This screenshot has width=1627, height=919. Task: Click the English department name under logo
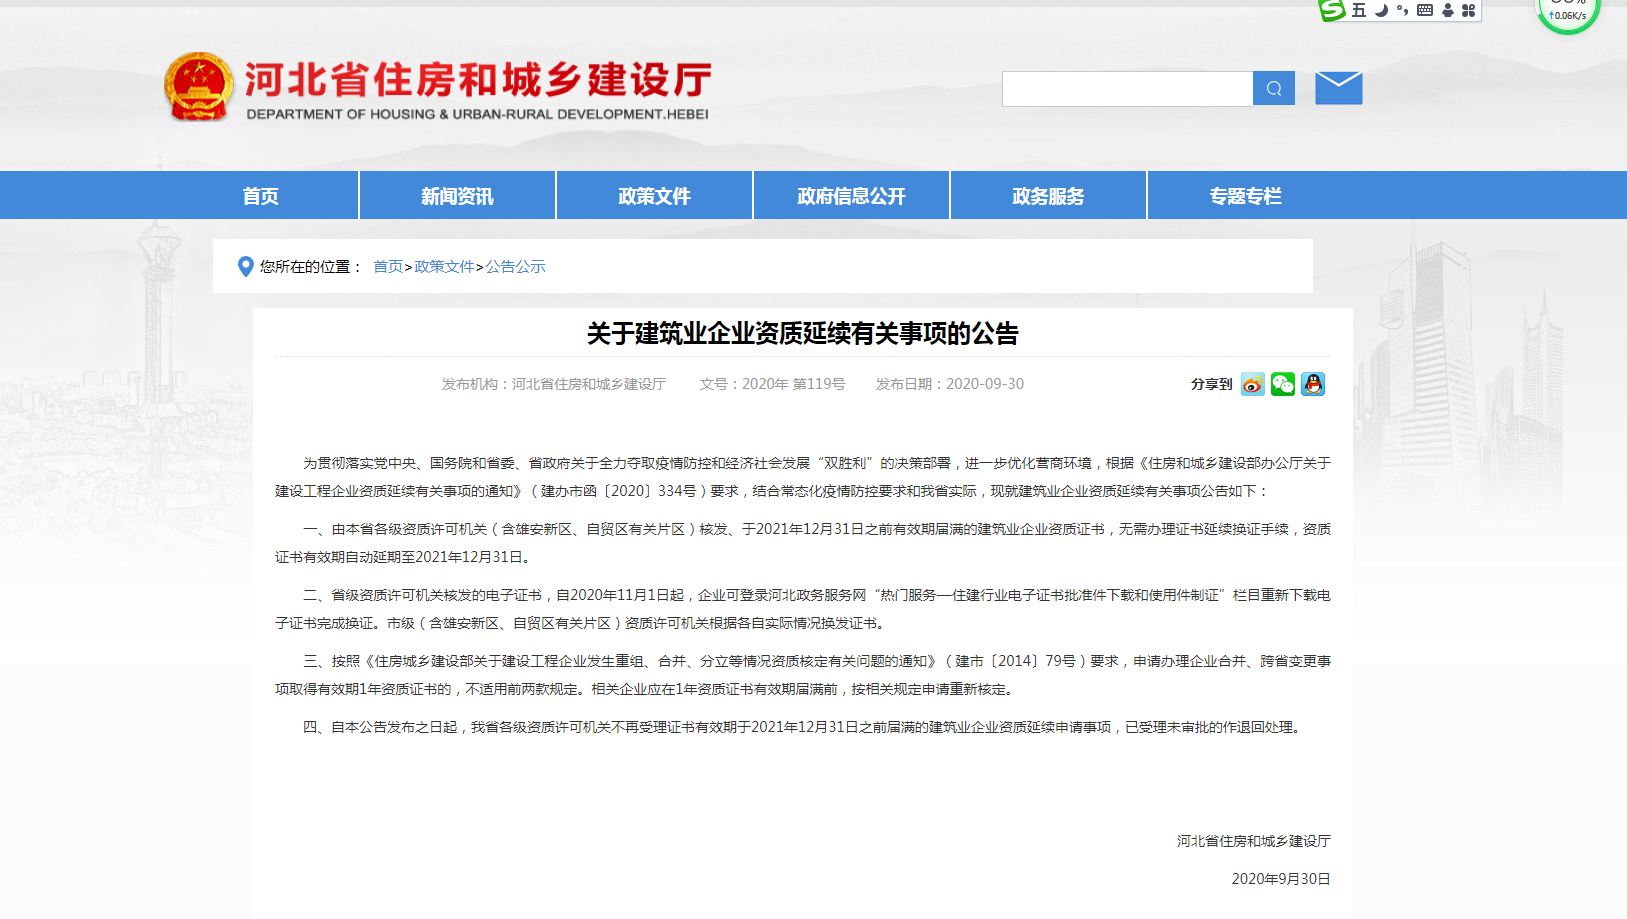pyautogui.click(x=477, y=114)
